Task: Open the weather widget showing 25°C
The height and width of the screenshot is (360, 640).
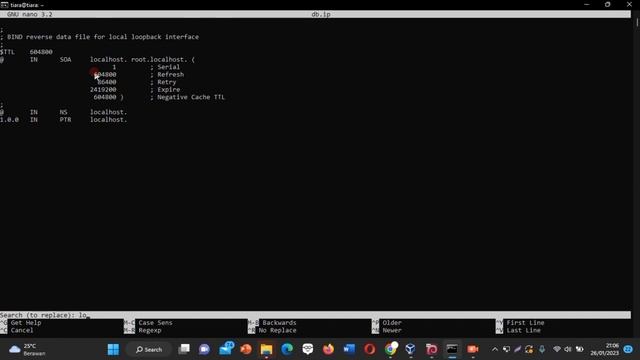Action: [x=28, y=349]
